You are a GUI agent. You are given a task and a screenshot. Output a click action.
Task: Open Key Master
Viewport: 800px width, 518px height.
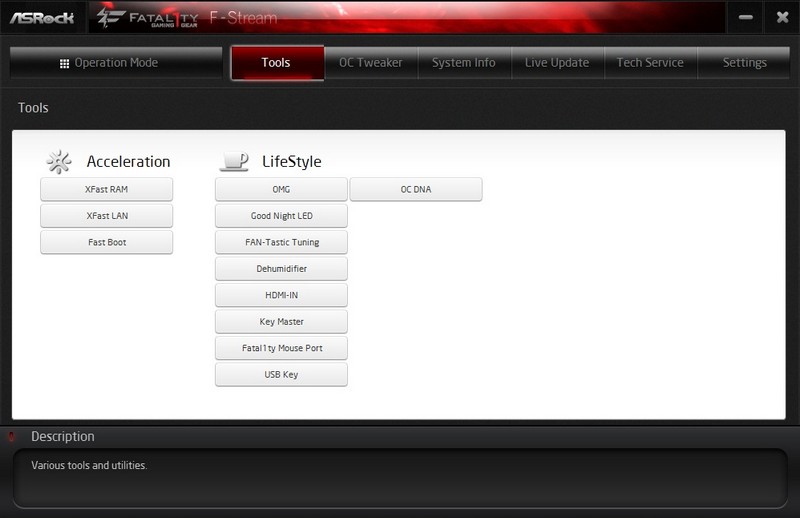281,322
